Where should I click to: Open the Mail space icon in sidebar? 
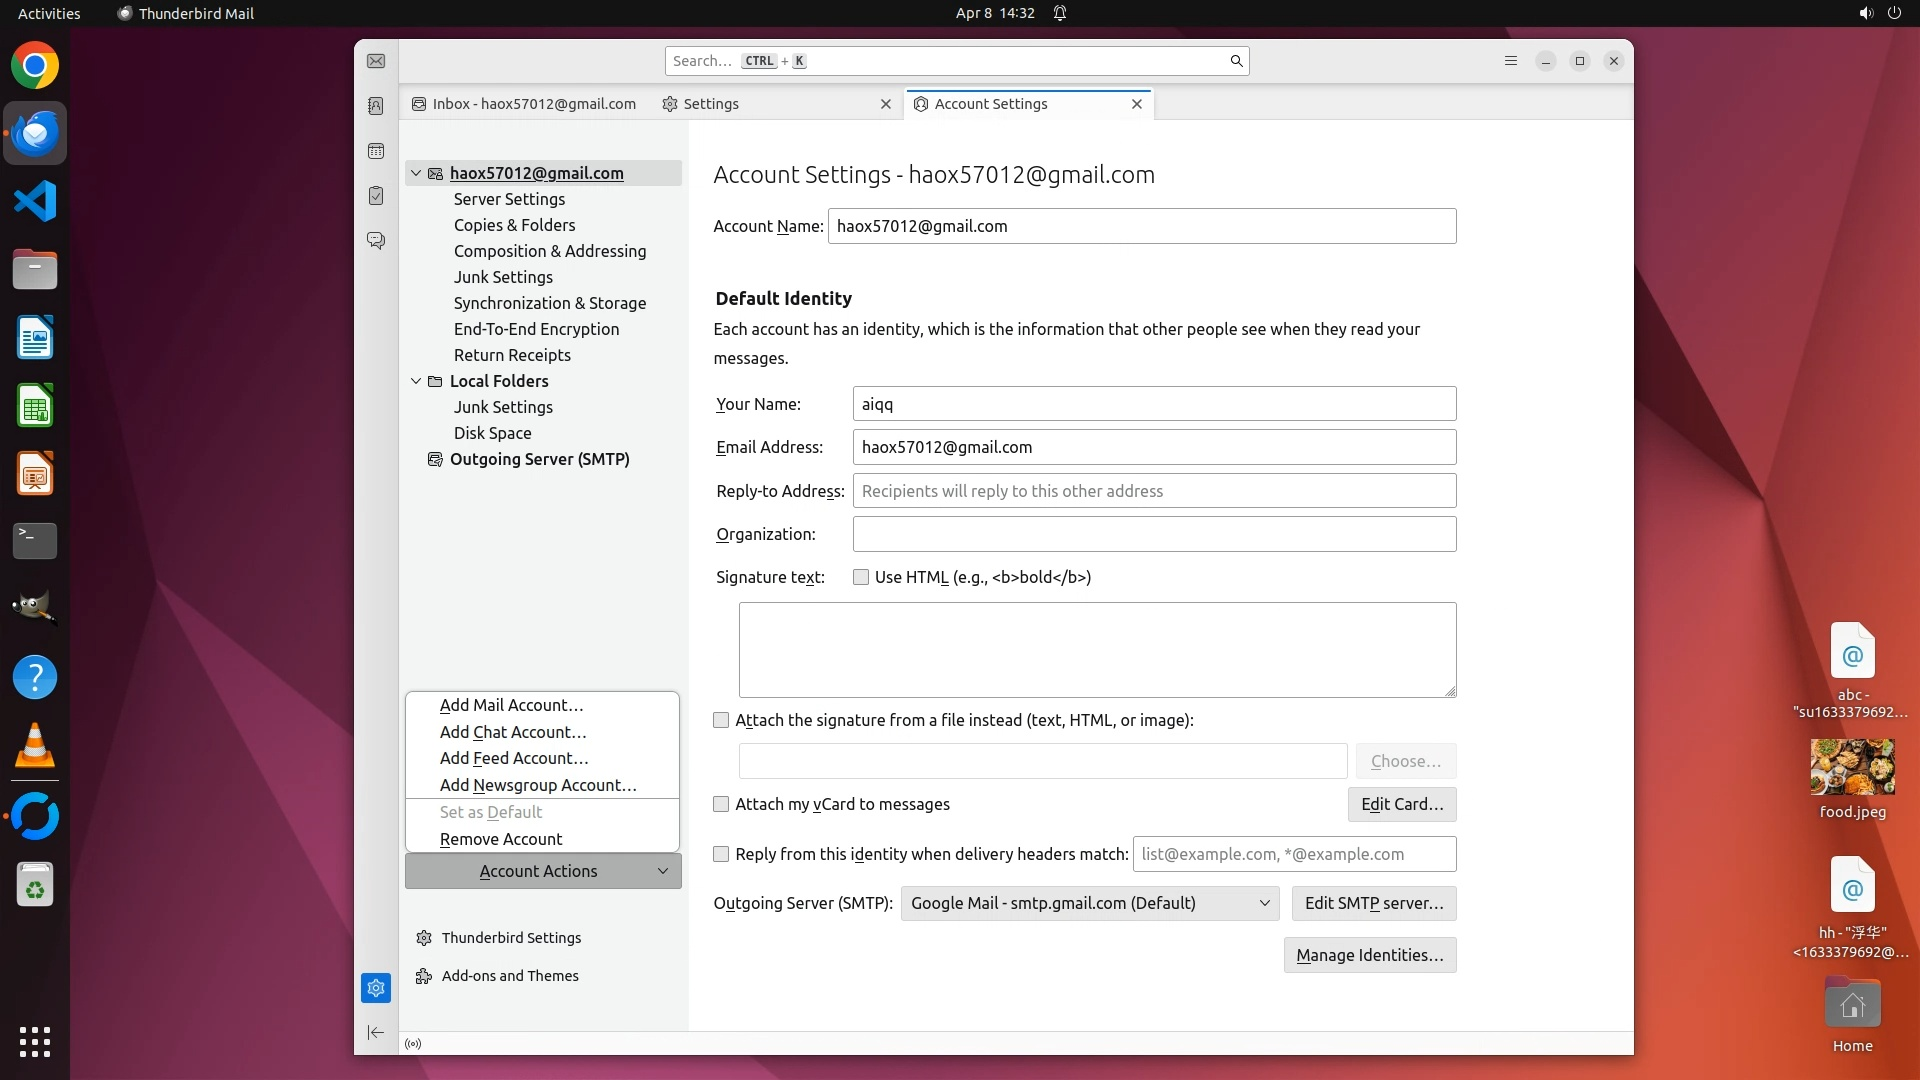coord(376,61)
